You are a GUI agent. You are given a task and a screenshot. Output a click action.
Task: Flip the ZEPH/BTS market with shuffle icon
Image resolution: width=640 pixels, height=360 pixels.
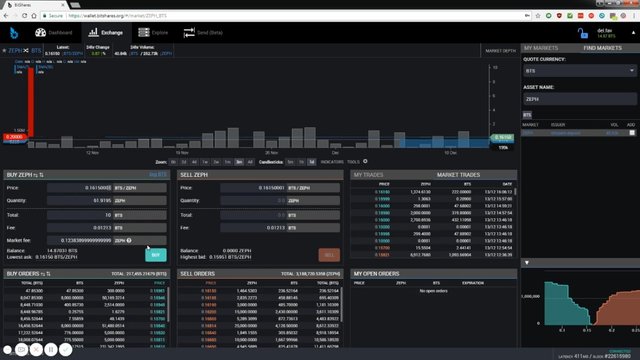click(26, 51)
